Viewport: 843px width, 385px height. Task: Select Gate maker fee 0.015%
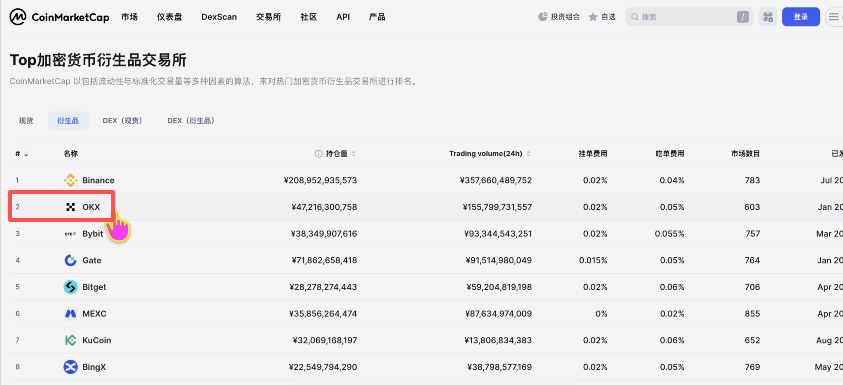pos(594,260)
